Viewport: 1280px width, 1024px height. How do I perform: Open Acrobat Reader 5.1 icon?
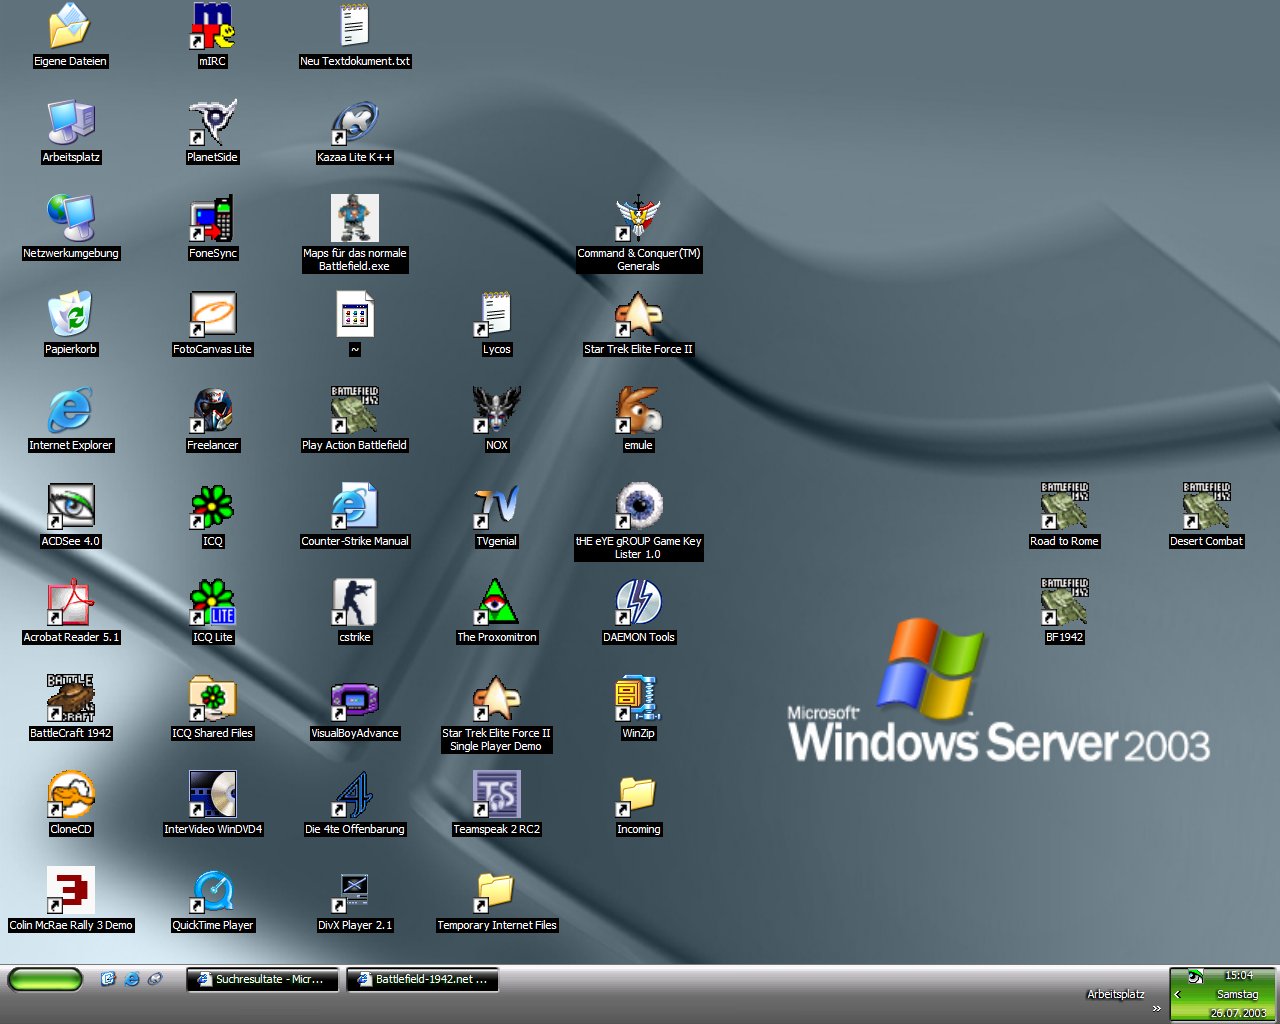coord(70,603)
